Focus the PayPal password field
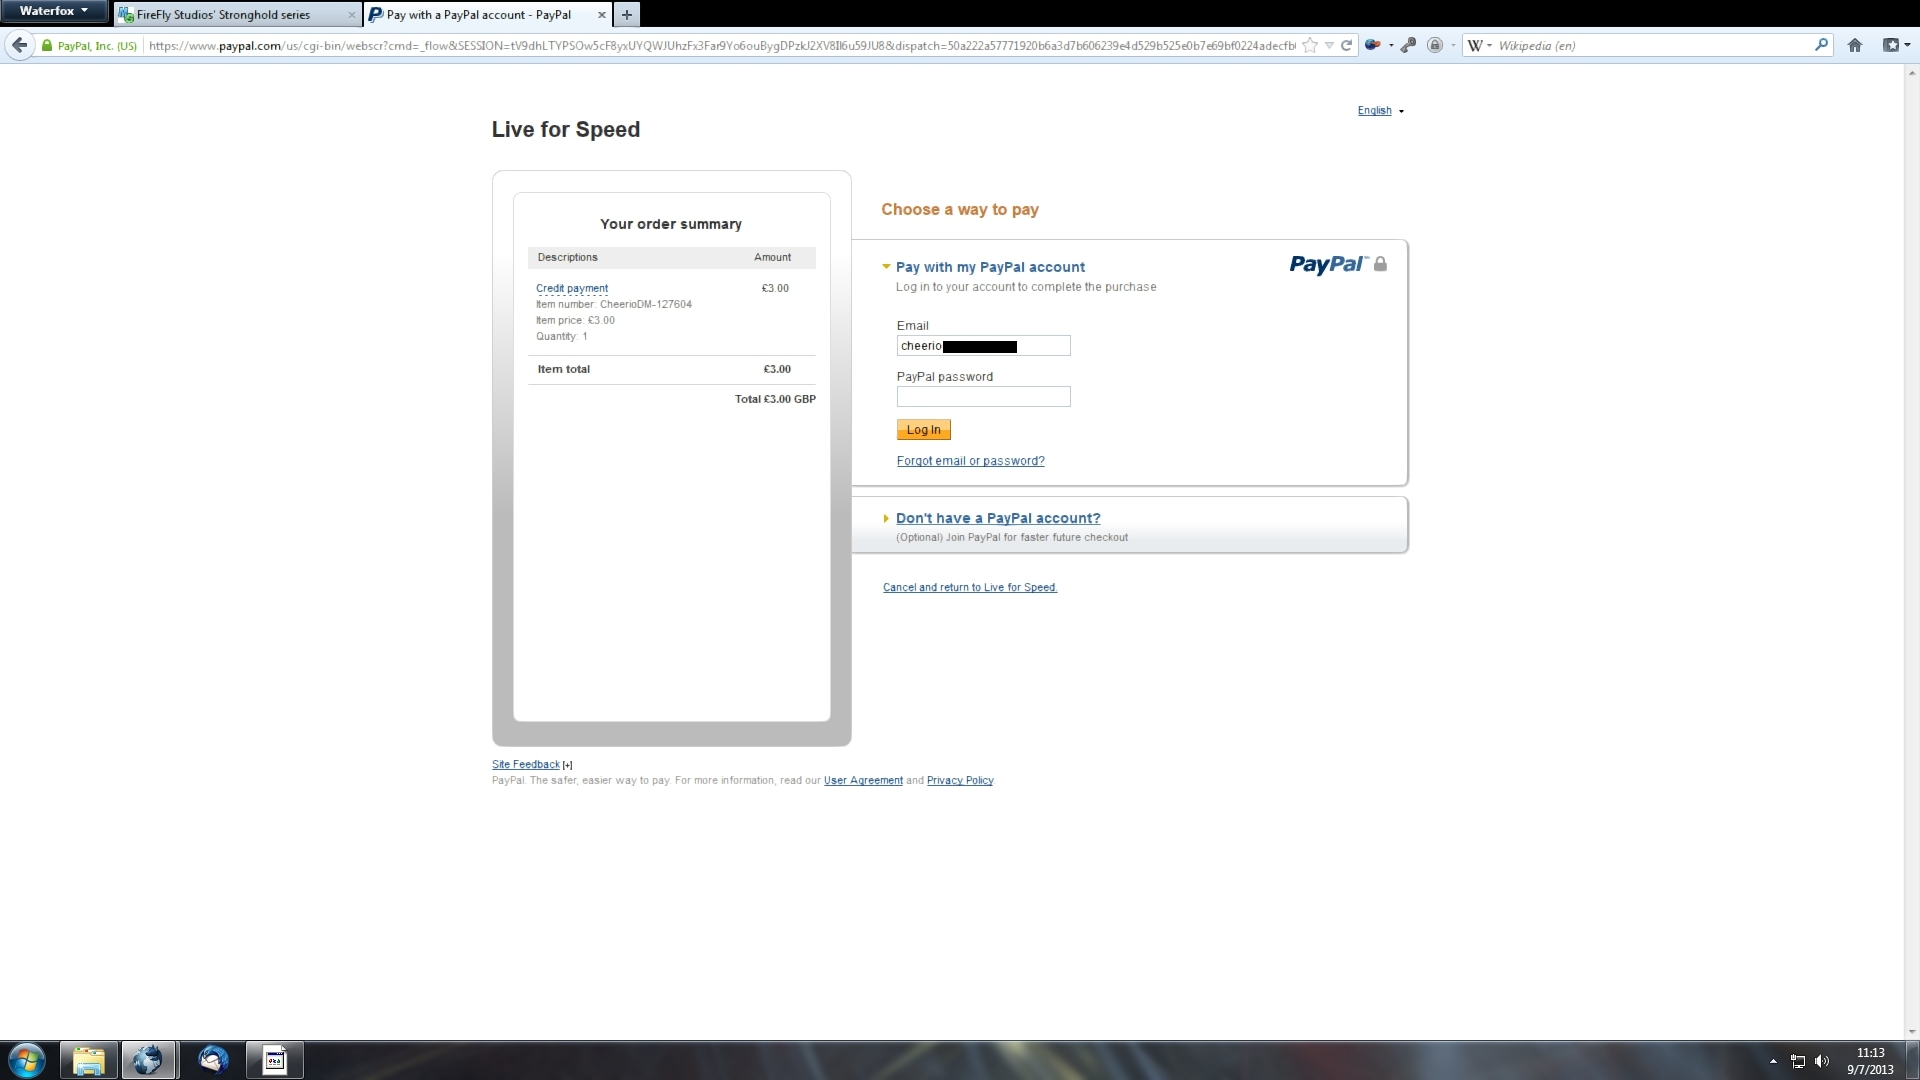This screenshot has height=1080, width=1920. [983, 397]
